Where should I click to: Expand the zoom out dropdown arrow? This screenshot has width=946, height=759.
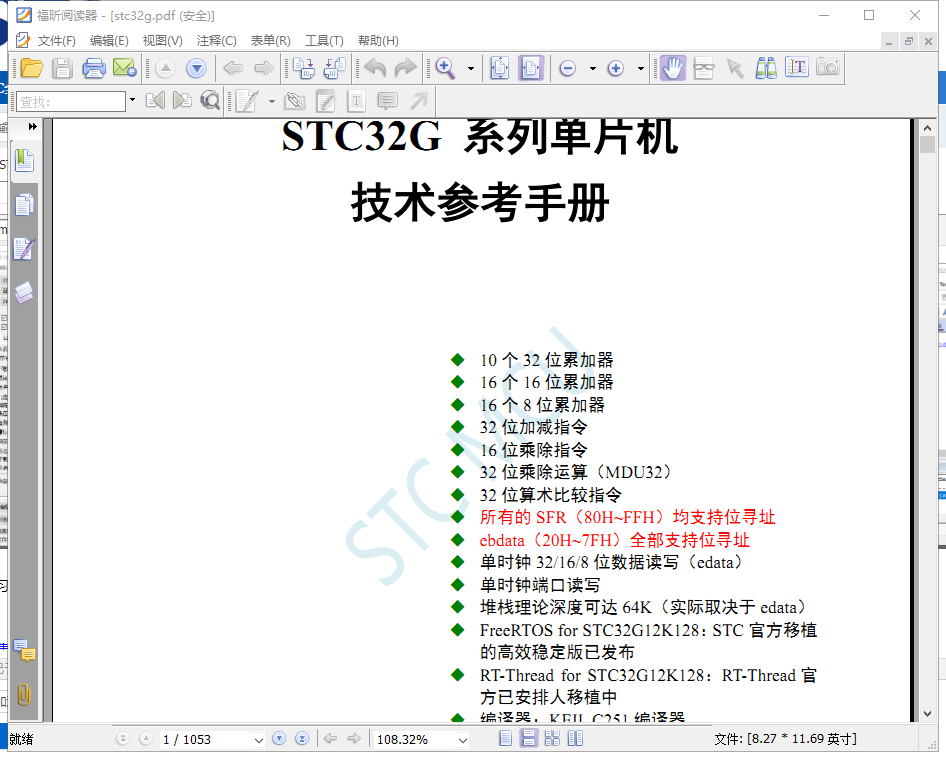point(593,69)
